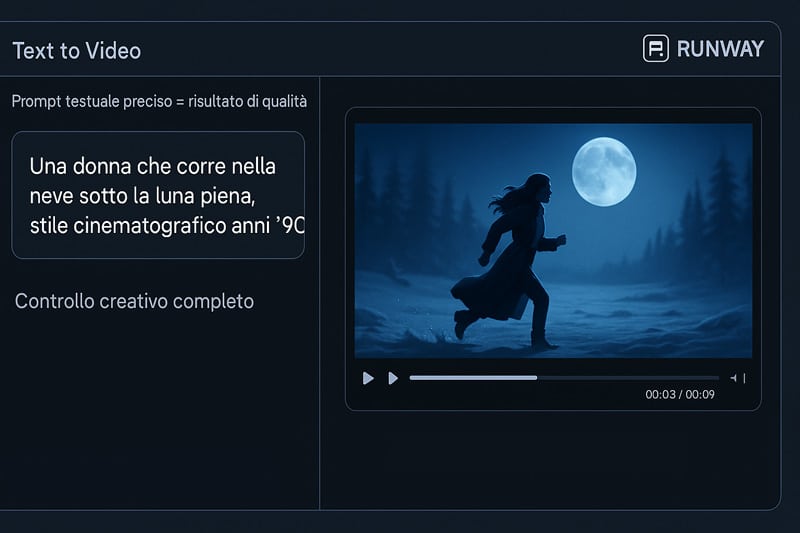Click the current playhead position at 00:03
Image resolution: width=800 pixels, height=533 pixels.
click(537, 378)
